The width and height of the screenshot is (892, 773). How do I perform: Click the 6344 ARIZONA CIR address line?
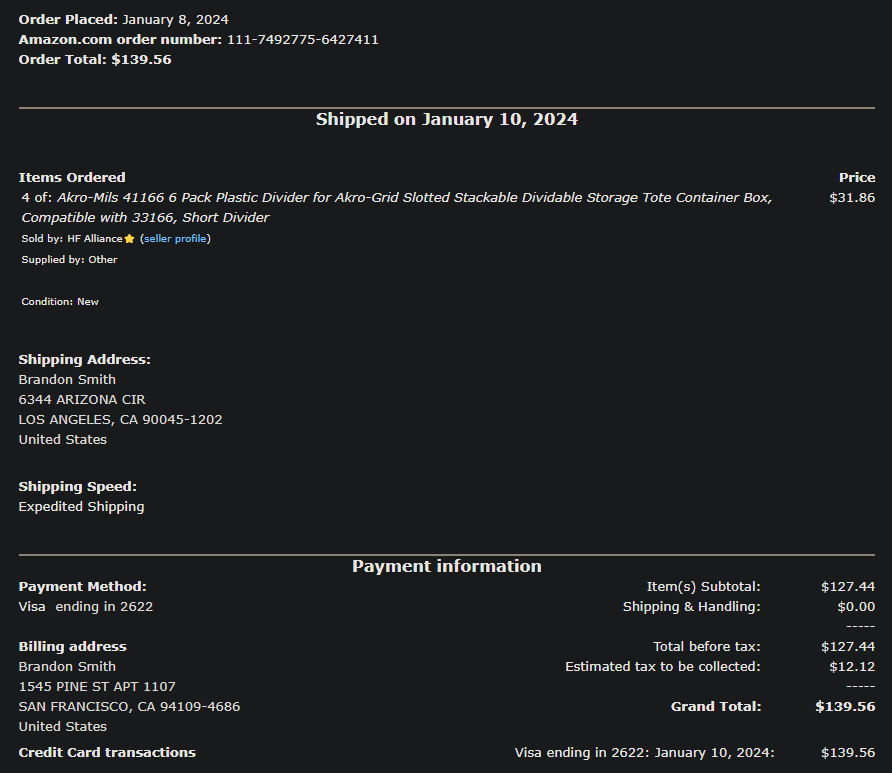pos(82,400)
